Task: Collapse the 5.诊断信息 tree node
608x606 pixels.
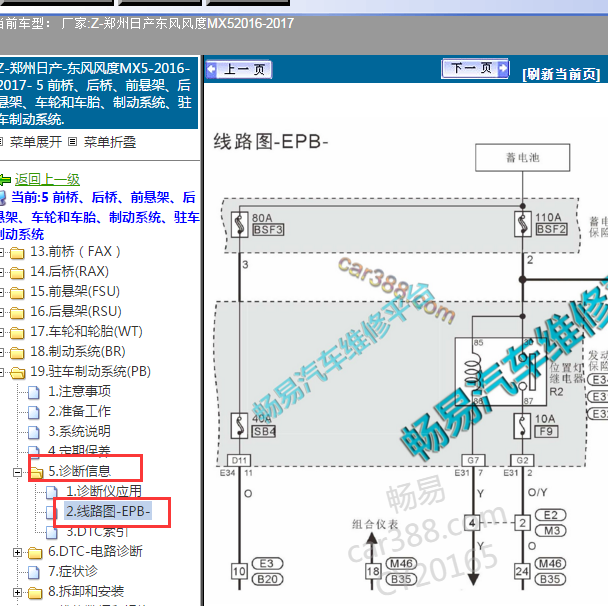Action: click(x=17, y=472)
